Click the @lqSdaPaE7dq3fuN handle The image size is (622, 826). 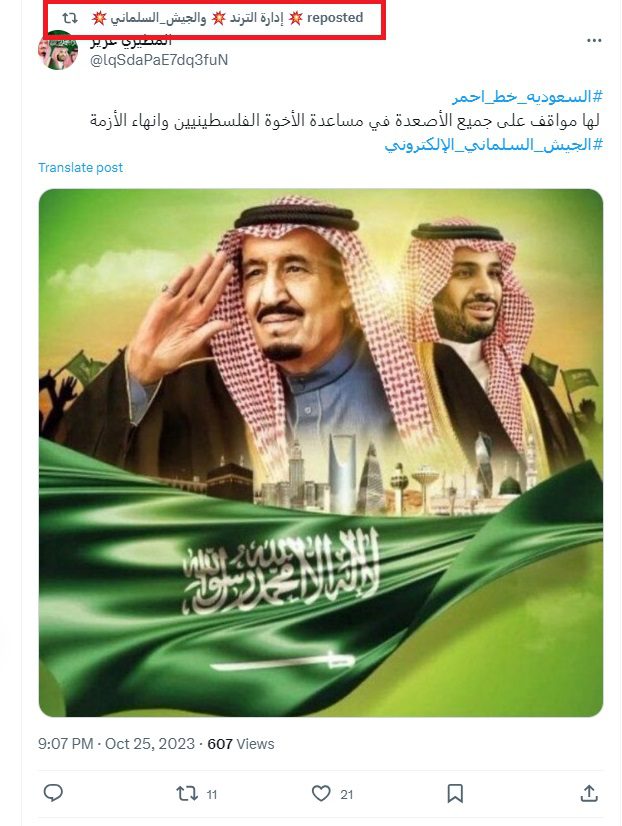point(159,60)
